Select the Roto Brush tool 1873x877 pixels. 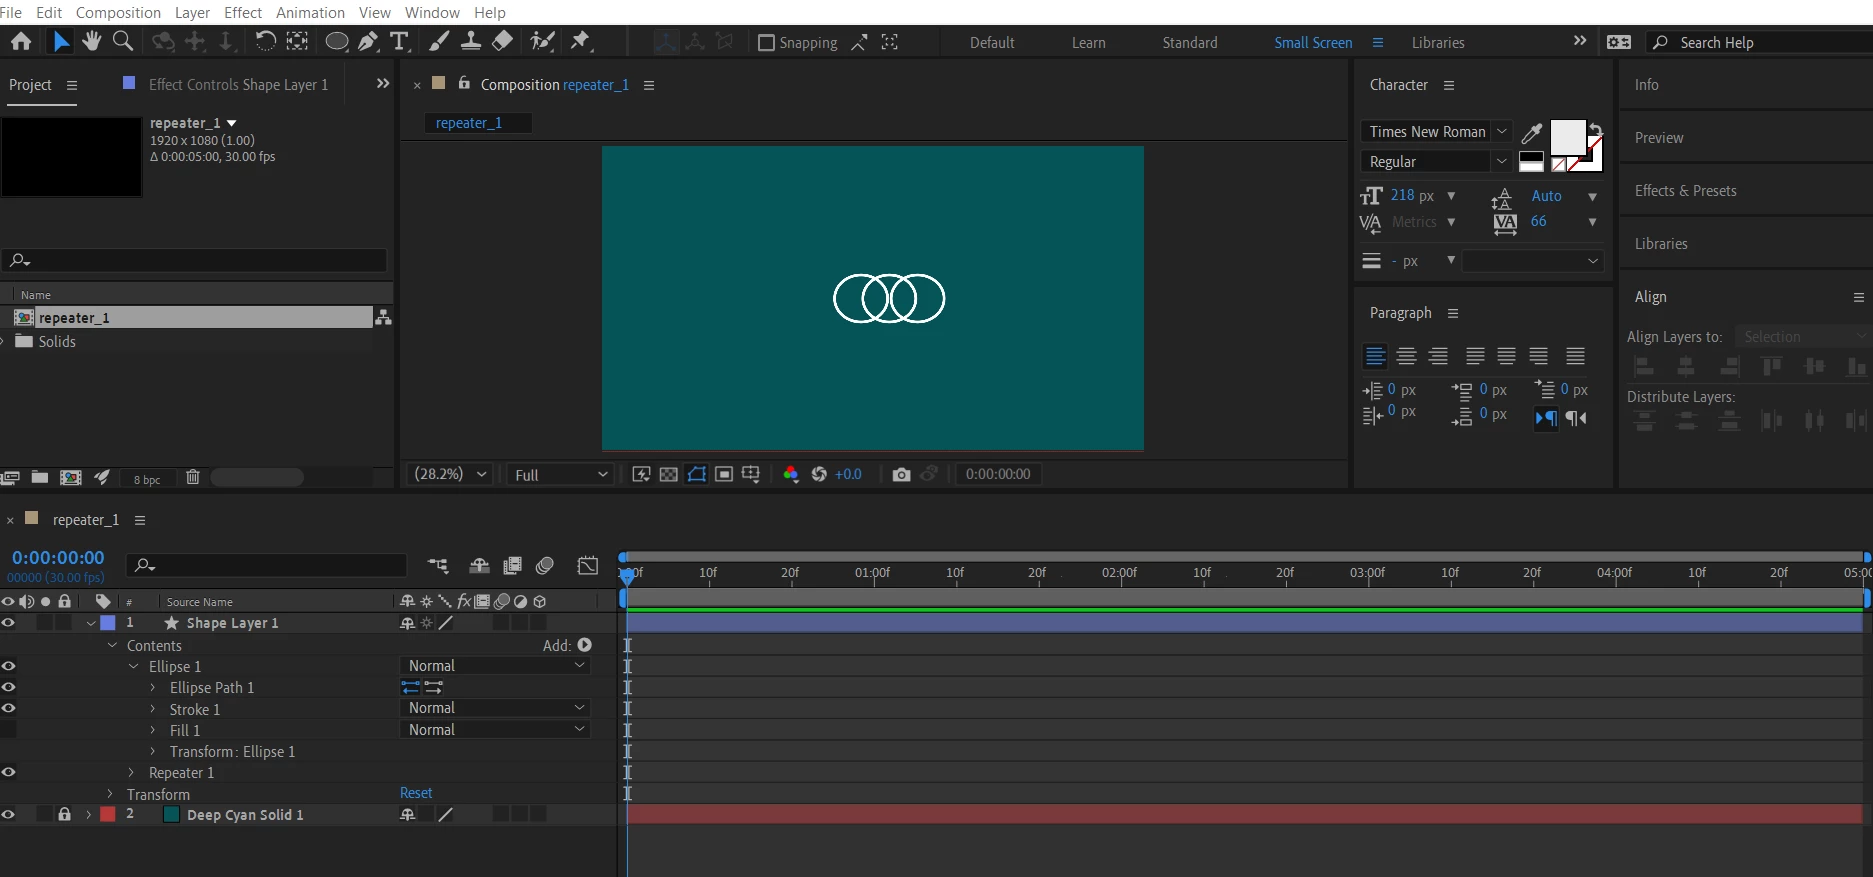click(x=543, y=41)
